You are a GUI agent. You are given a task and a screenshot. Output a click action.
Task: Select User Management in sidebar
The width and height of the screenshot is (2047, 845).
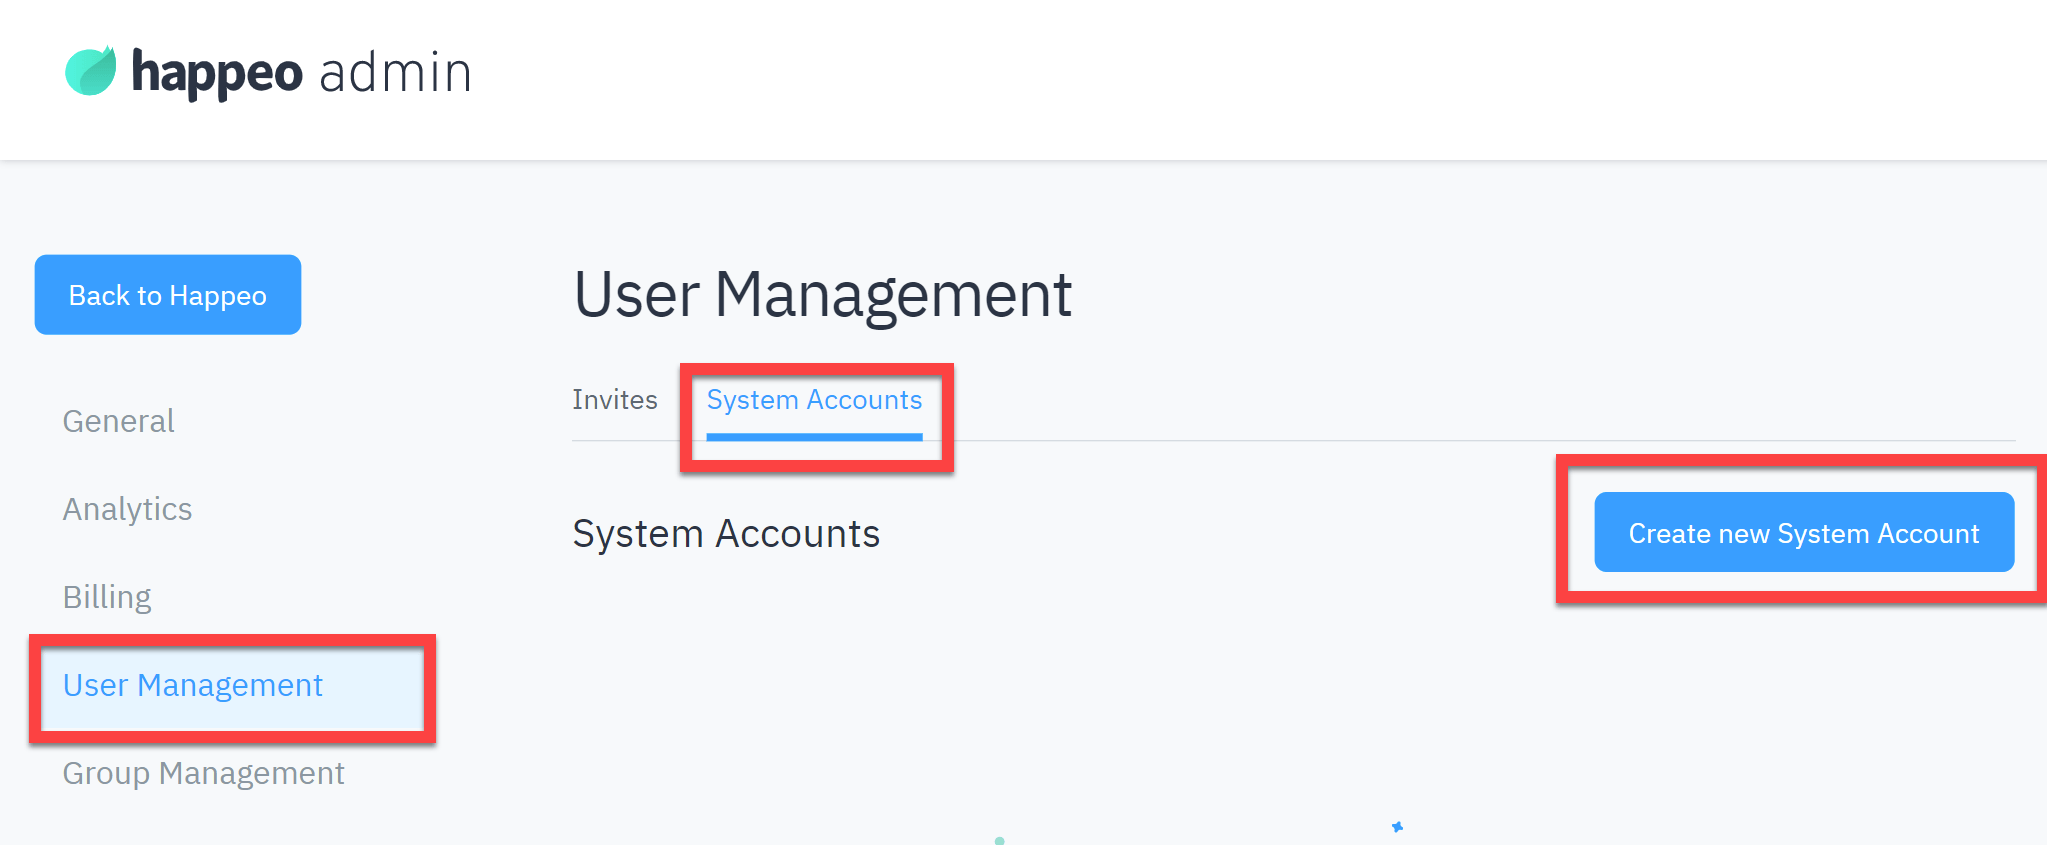(193, 685)
